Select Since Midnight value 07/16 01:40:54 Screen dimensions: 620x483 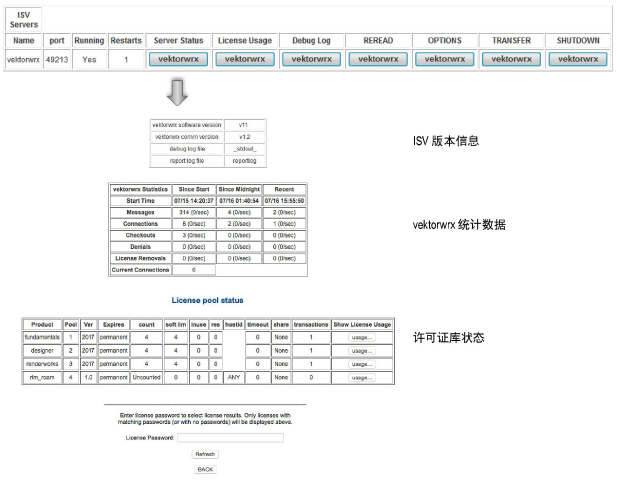pyautogui.click(x=239, y=201)
